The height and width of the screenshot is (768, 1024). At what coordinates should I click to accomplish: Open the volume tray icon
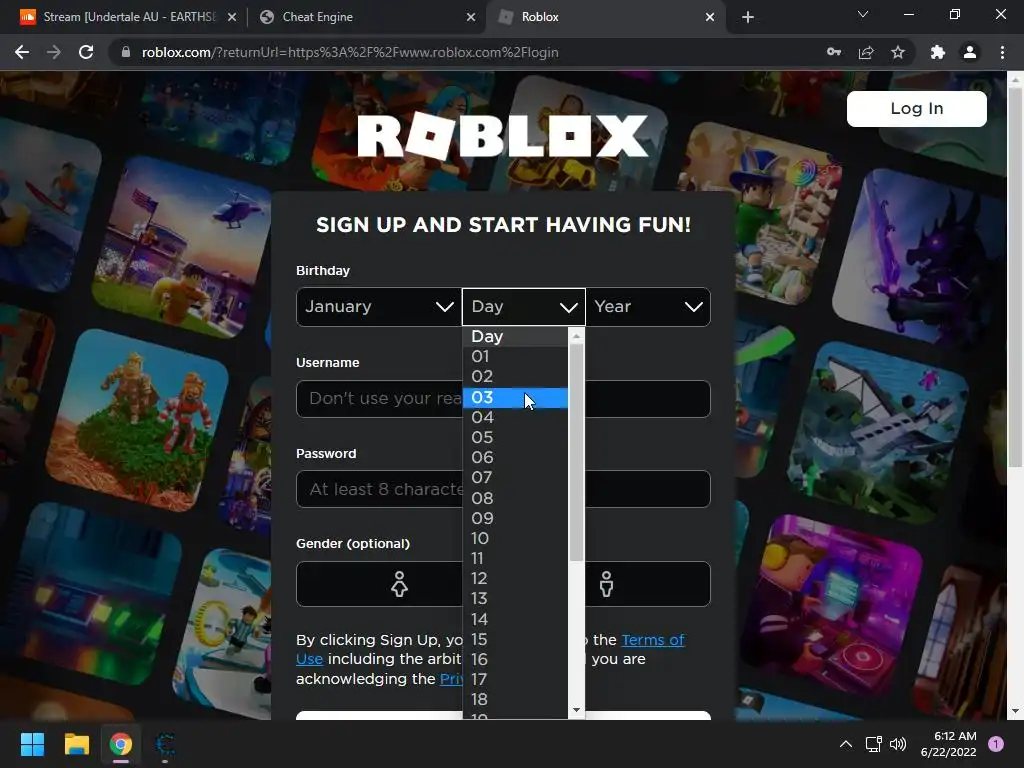click(x=899, y=744)
